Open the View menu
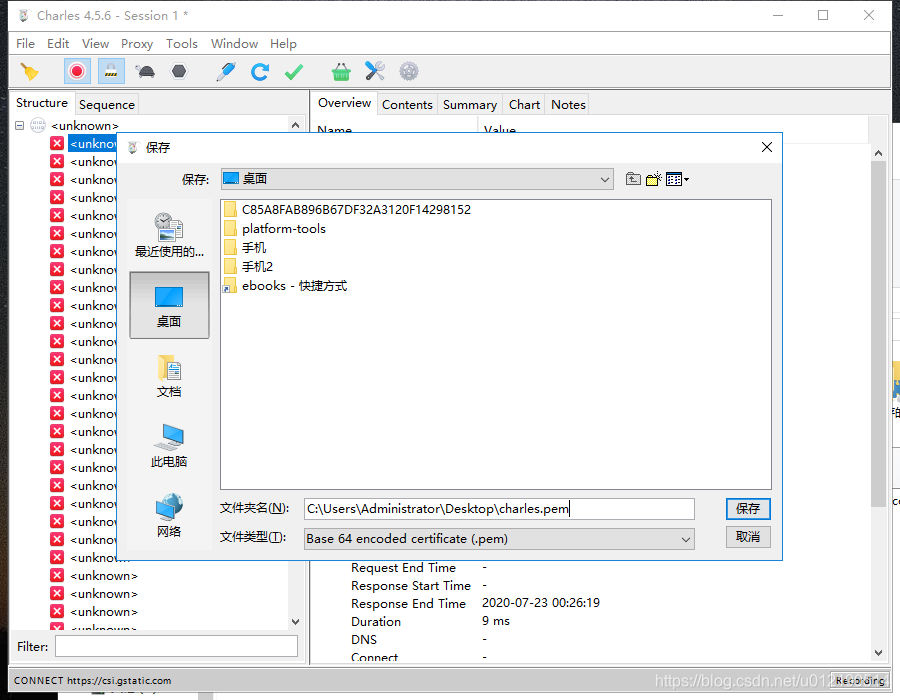This screenshot has width=900, height=700. click(x=95, y=44)
